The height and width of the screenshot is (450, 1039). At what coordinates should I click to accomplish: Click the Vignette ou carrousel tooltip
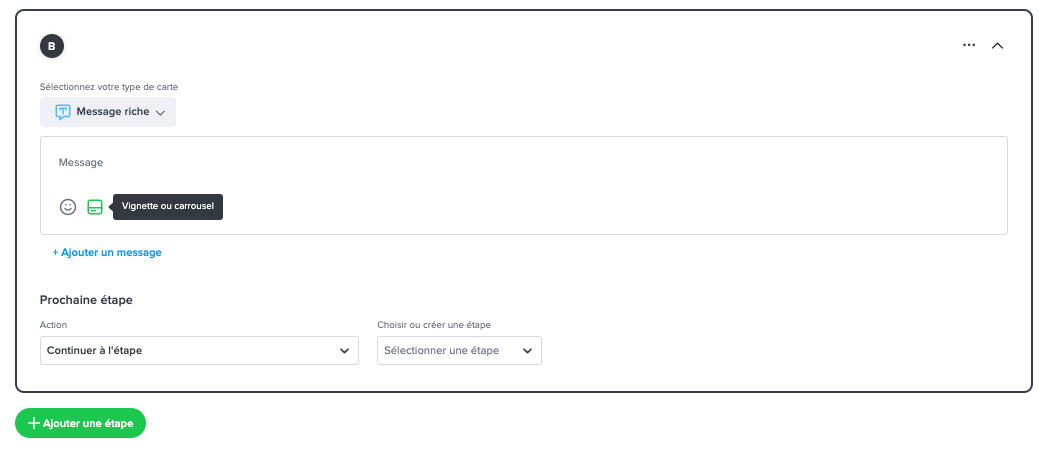tap(168, 207)
